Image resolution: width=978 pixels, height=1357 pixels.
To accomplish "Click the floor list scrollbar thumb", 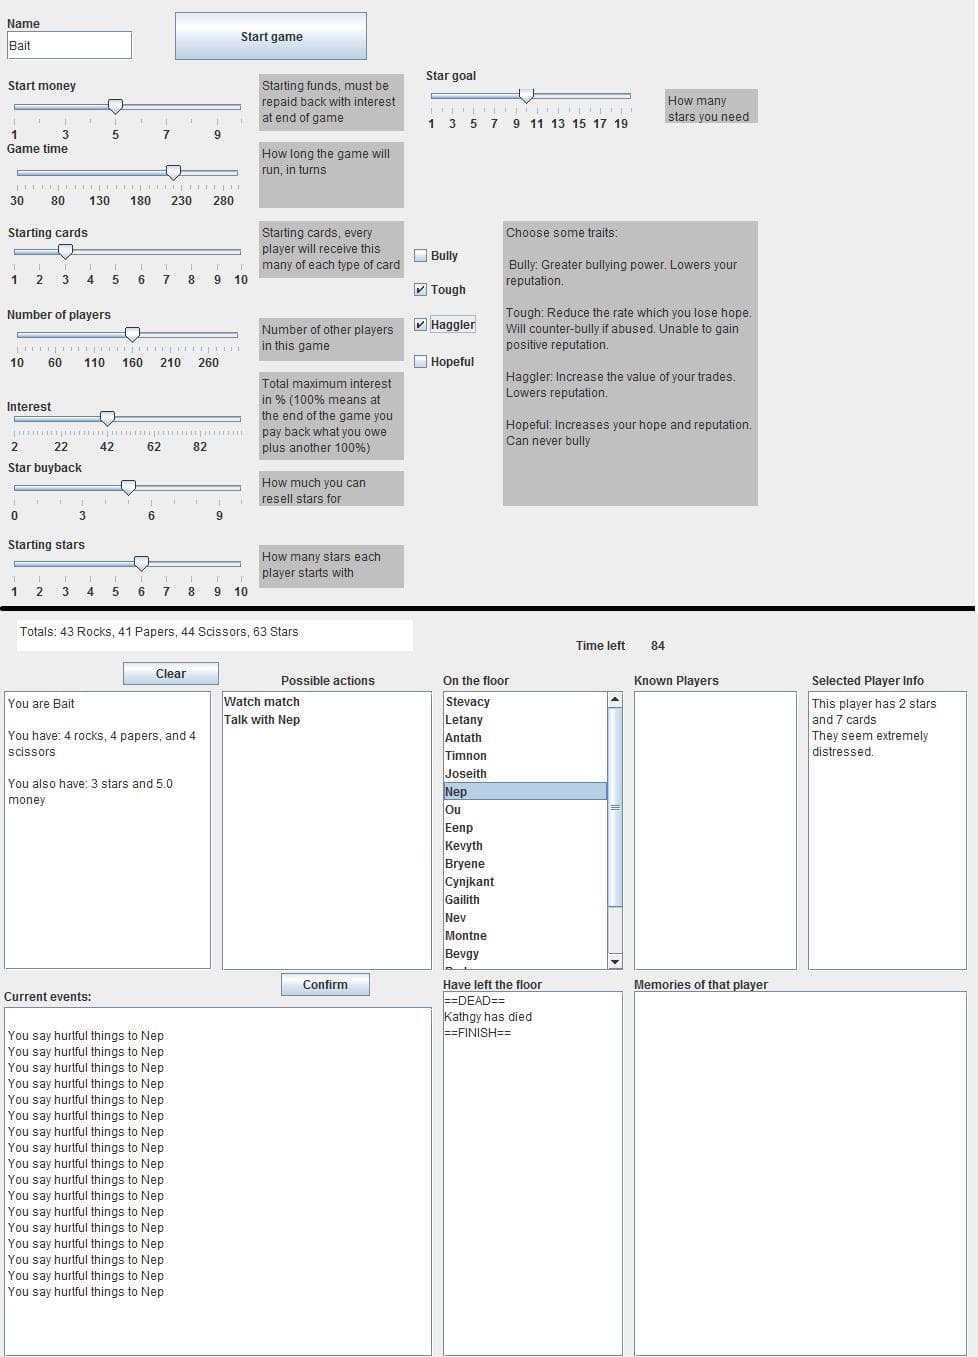I will click(x=615, y=807).
